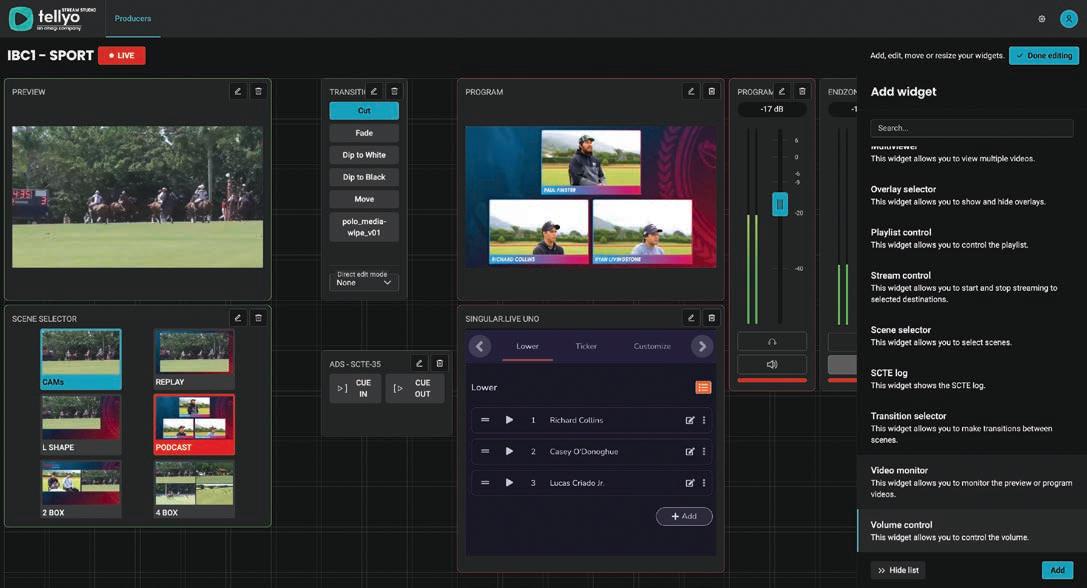Edit the Scene Selector widget pencil icon
This screenshot has width=1087, height=588.
tap(238, 318)
